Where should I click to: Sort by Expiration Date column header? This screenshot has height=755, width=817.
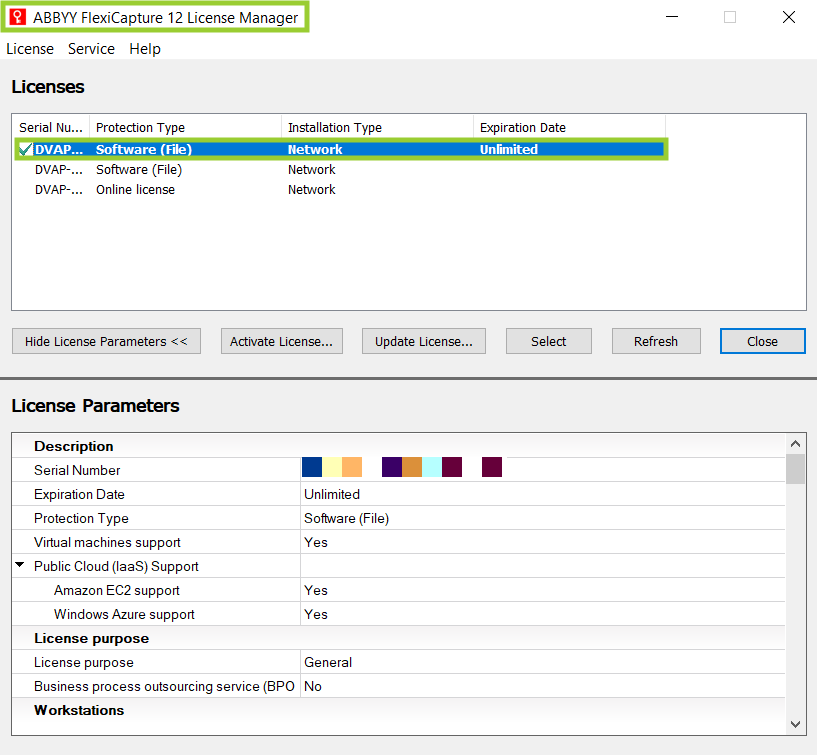tap(569, 128)
